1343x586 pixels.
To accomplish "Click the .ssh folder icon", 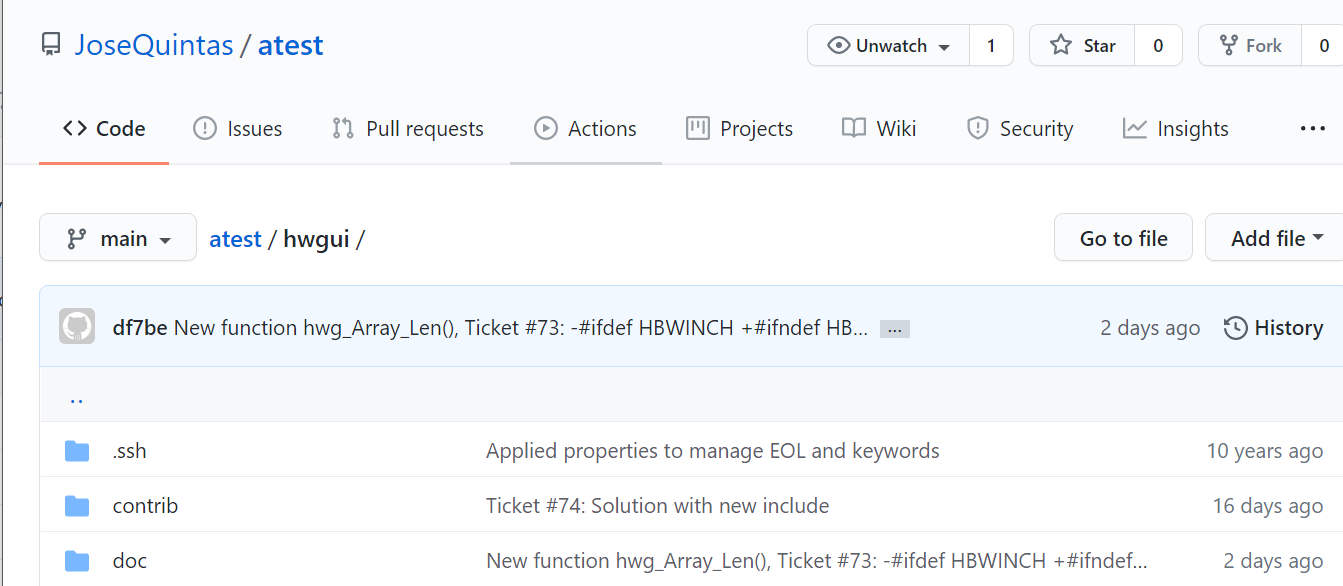I will 77,451.
